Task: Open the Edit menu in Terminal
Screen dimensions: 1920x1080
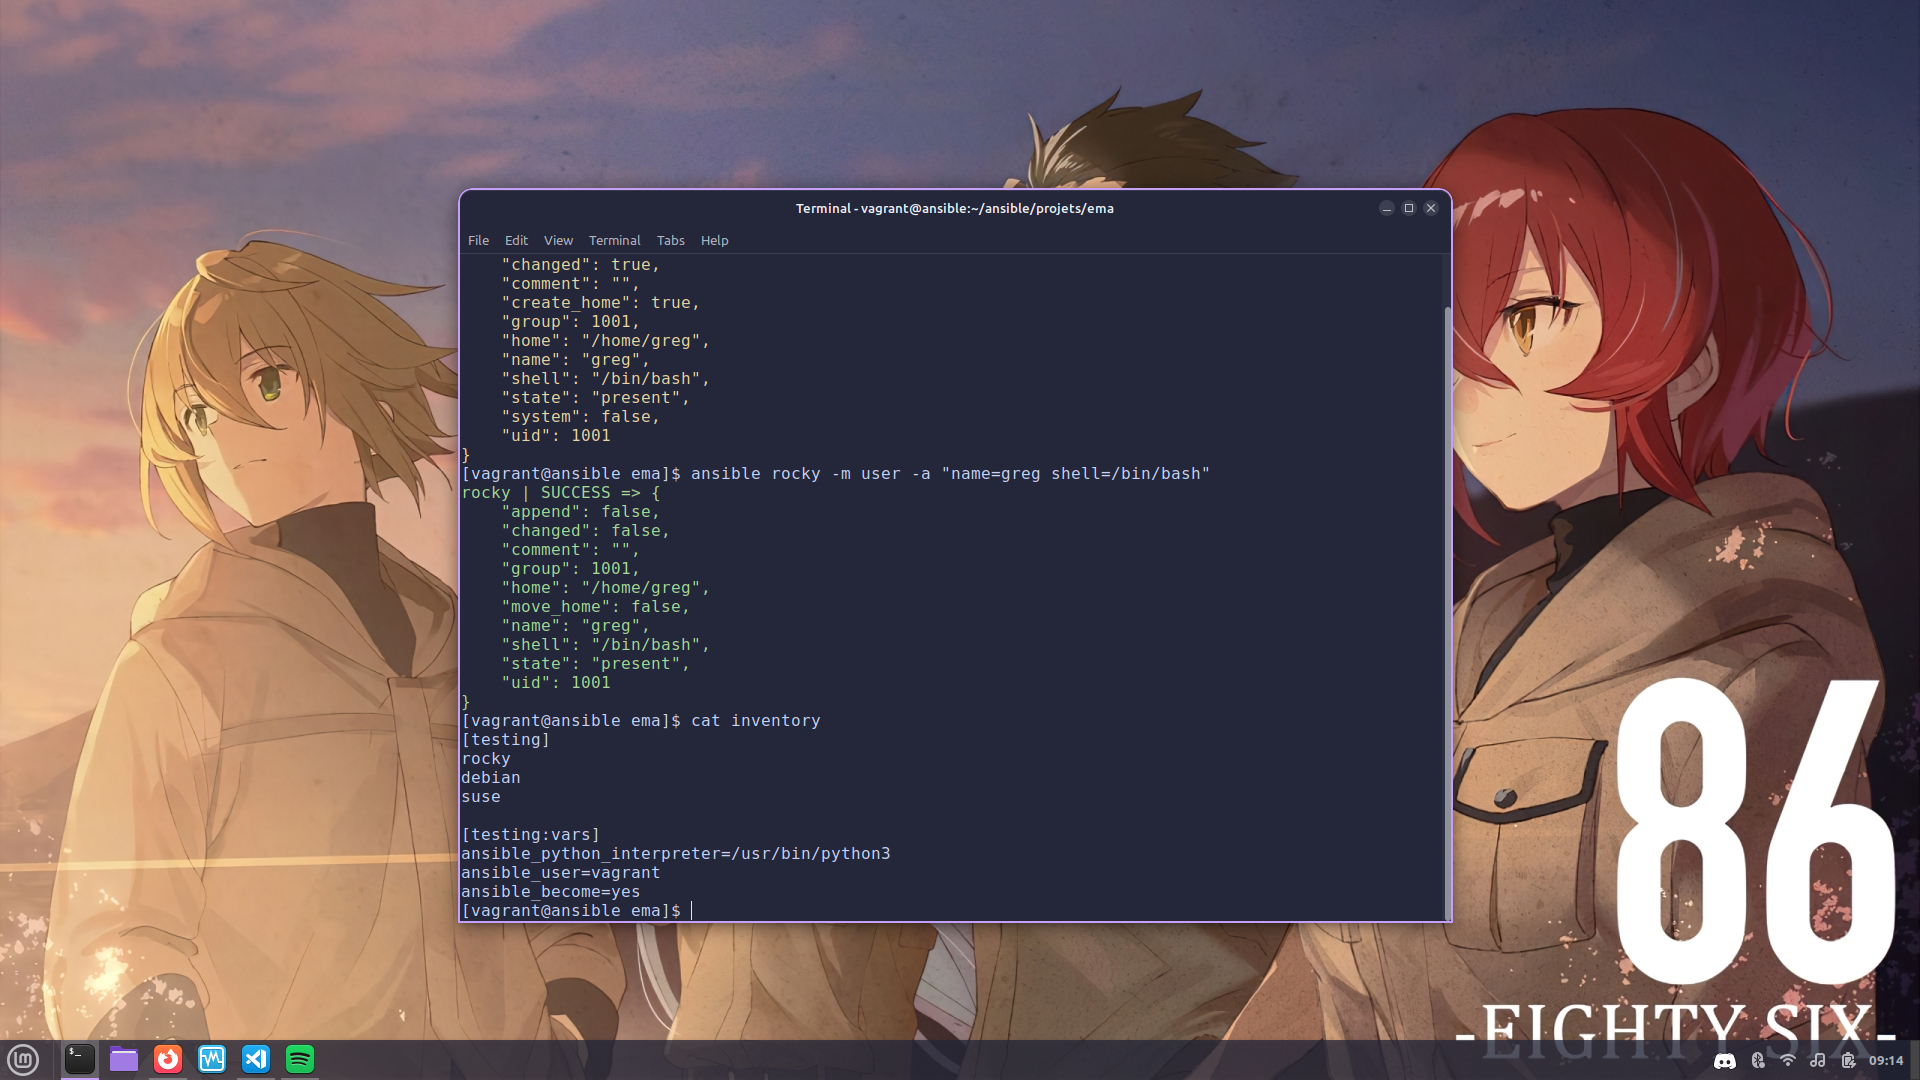Action: [x=516, y=240]
